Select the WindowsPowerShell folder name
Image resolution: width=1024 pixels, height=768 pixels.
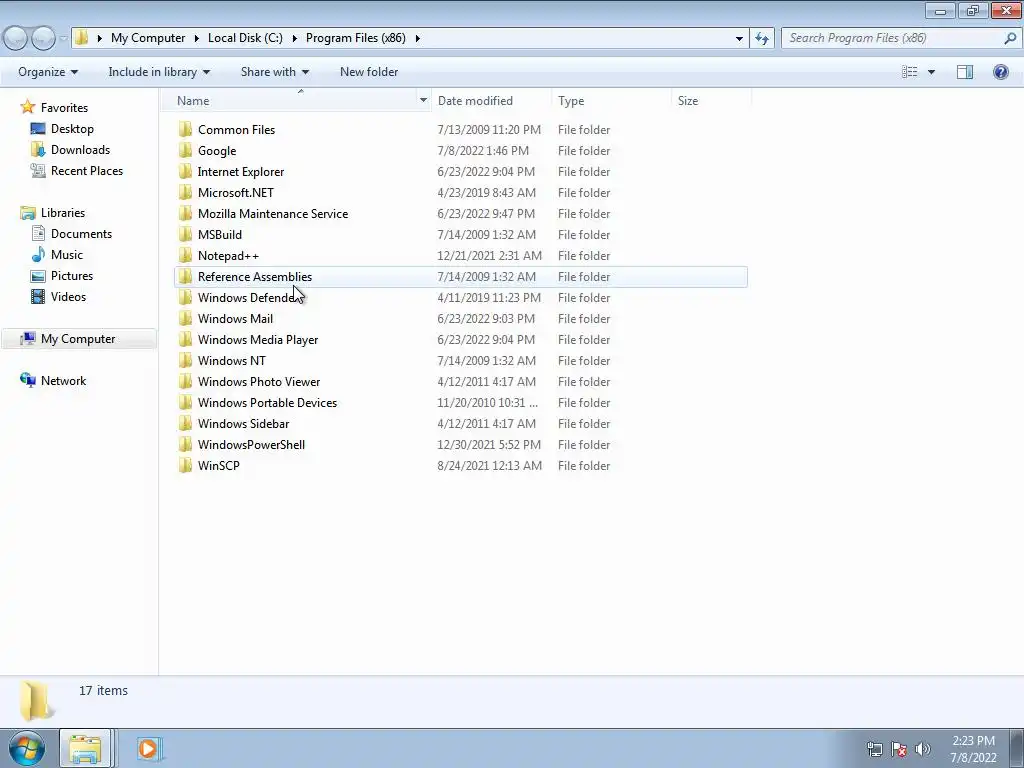pos(251,444)
